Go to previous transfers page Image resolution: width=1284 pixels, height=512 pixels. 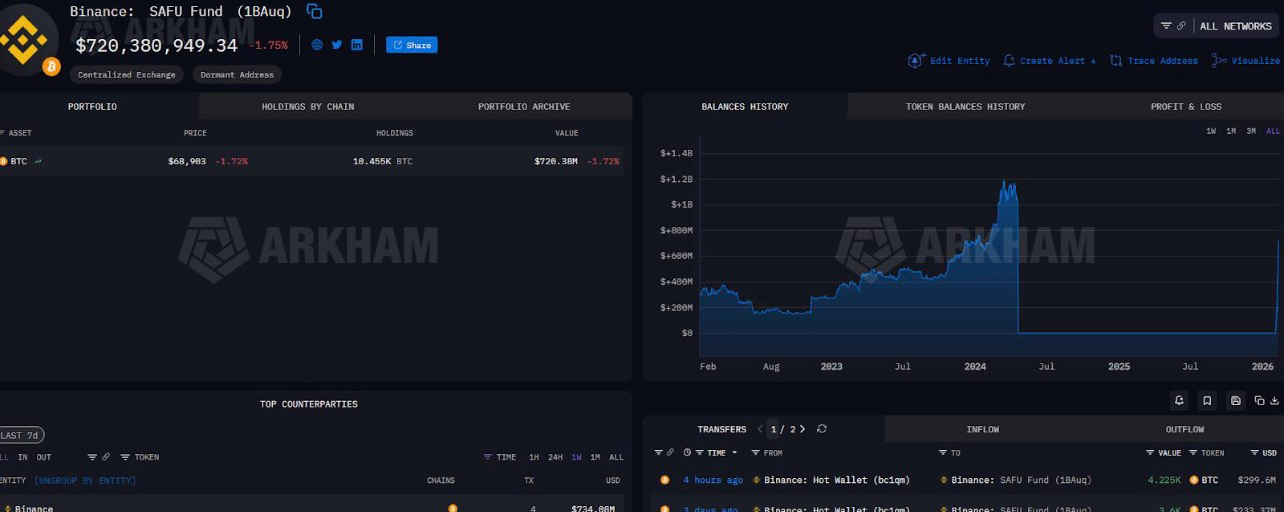pyautogui.click(x=760, y=429)
